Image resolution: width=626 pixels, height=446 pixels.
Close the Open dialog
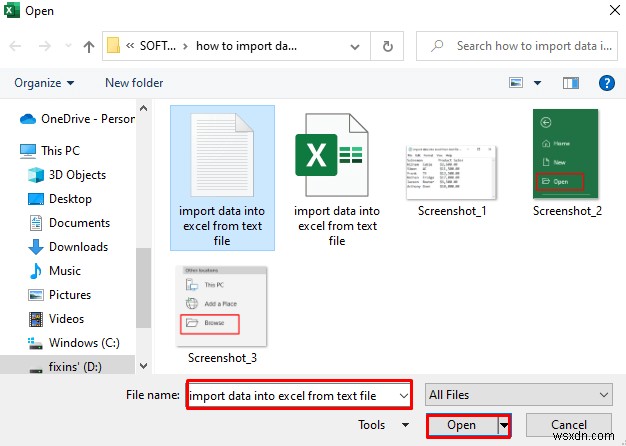[615, 10]
